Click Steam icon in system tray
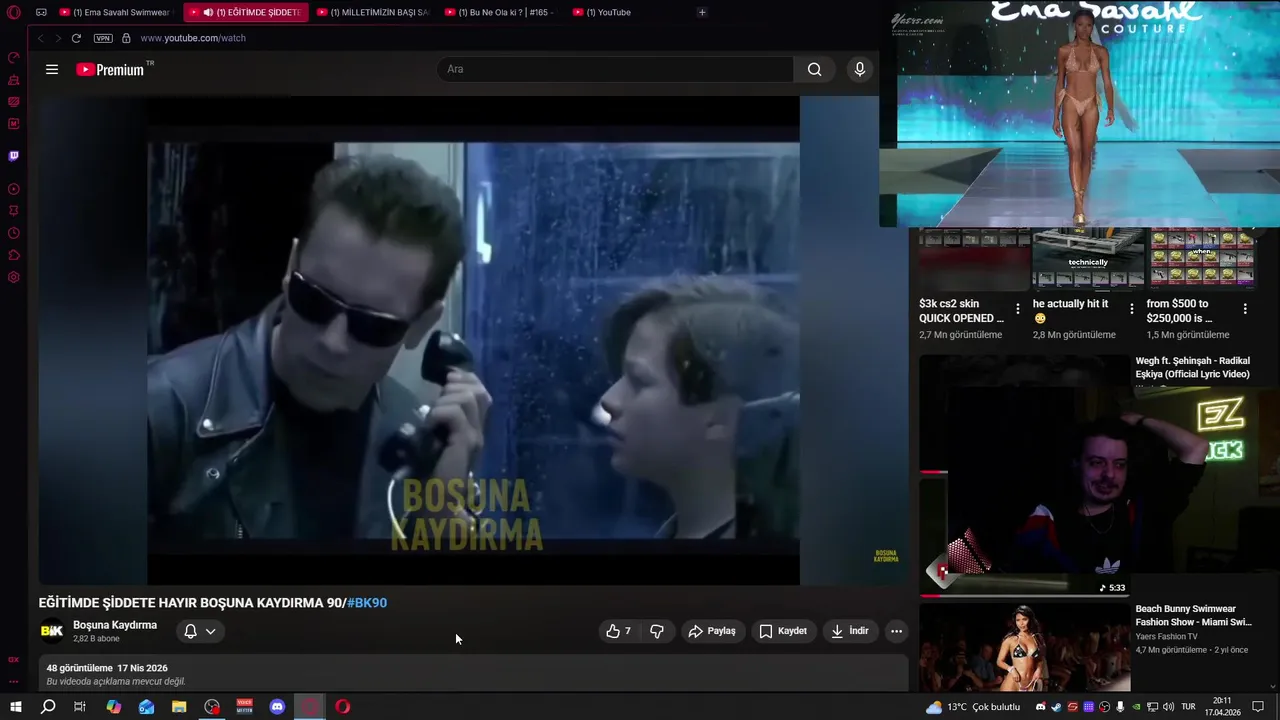Viewport: 1280px width, 720px height. tap(1056, 707)
